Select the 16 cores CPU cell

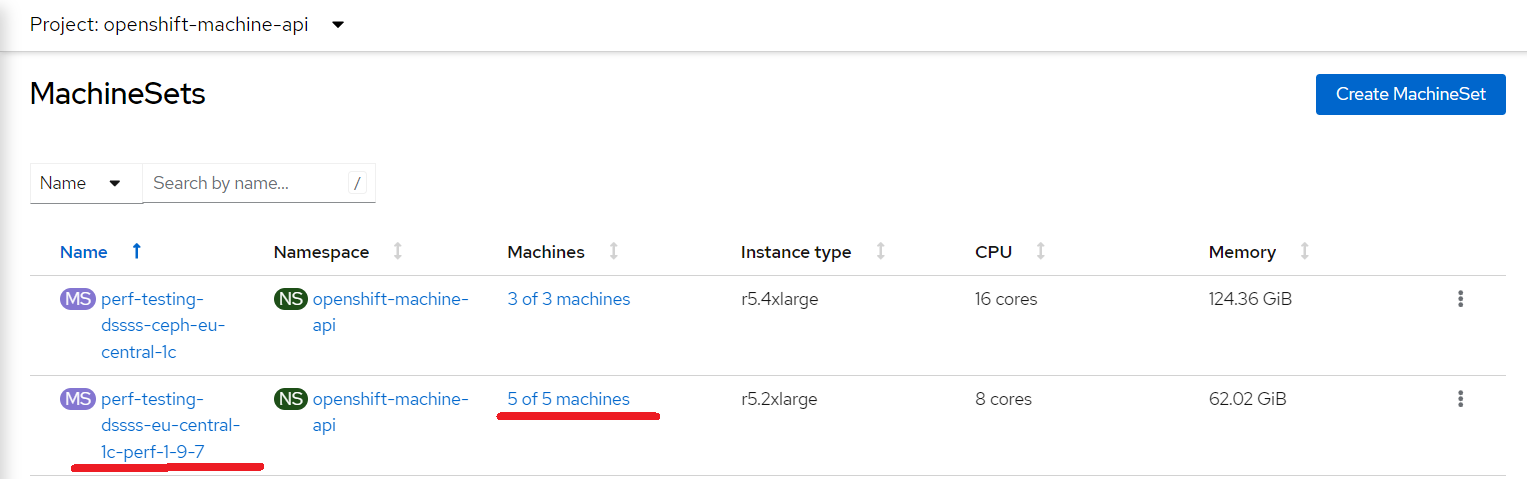[1006, 299]
